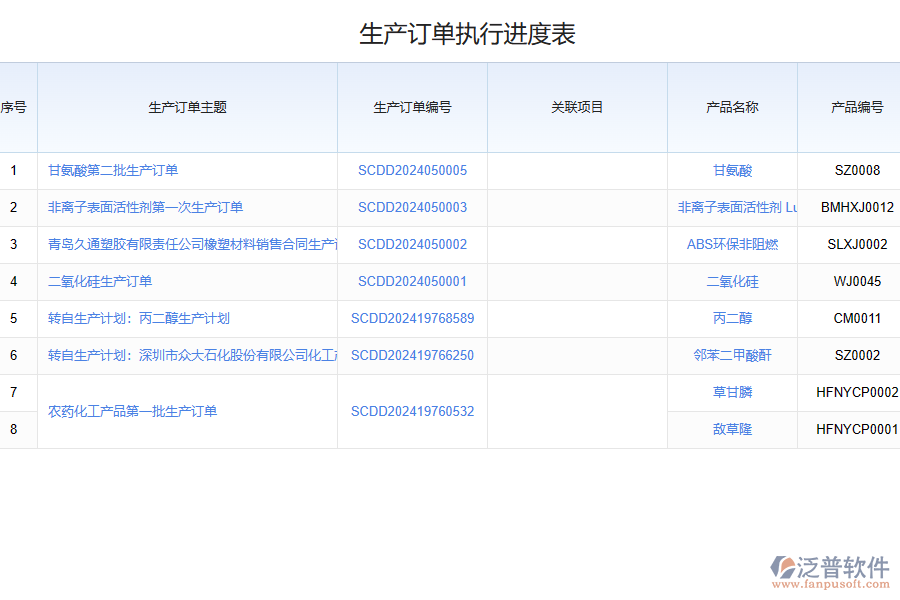Open the 甘氨酸 product link

(732, 171)
